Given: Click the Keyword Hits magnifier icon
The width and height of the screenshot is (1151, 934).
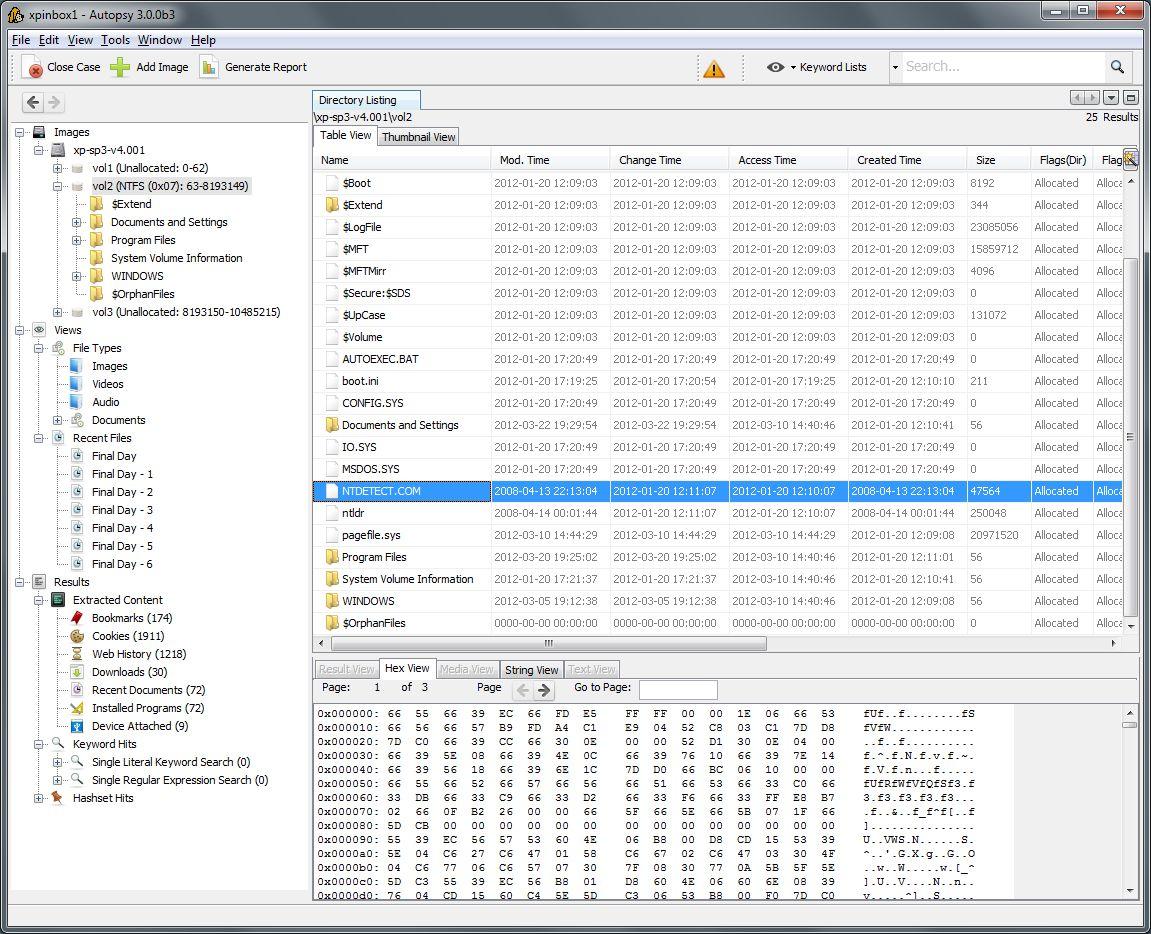Looking at the screenshot, I should (57, 744).
